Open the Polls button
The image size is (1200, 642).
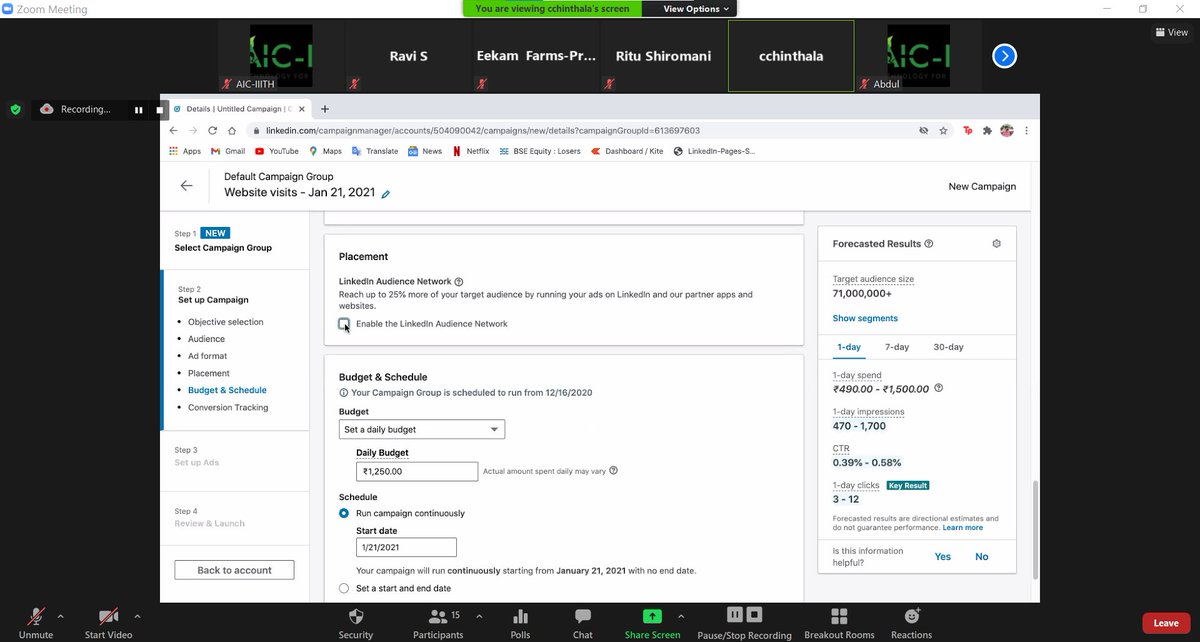[521, 621]
